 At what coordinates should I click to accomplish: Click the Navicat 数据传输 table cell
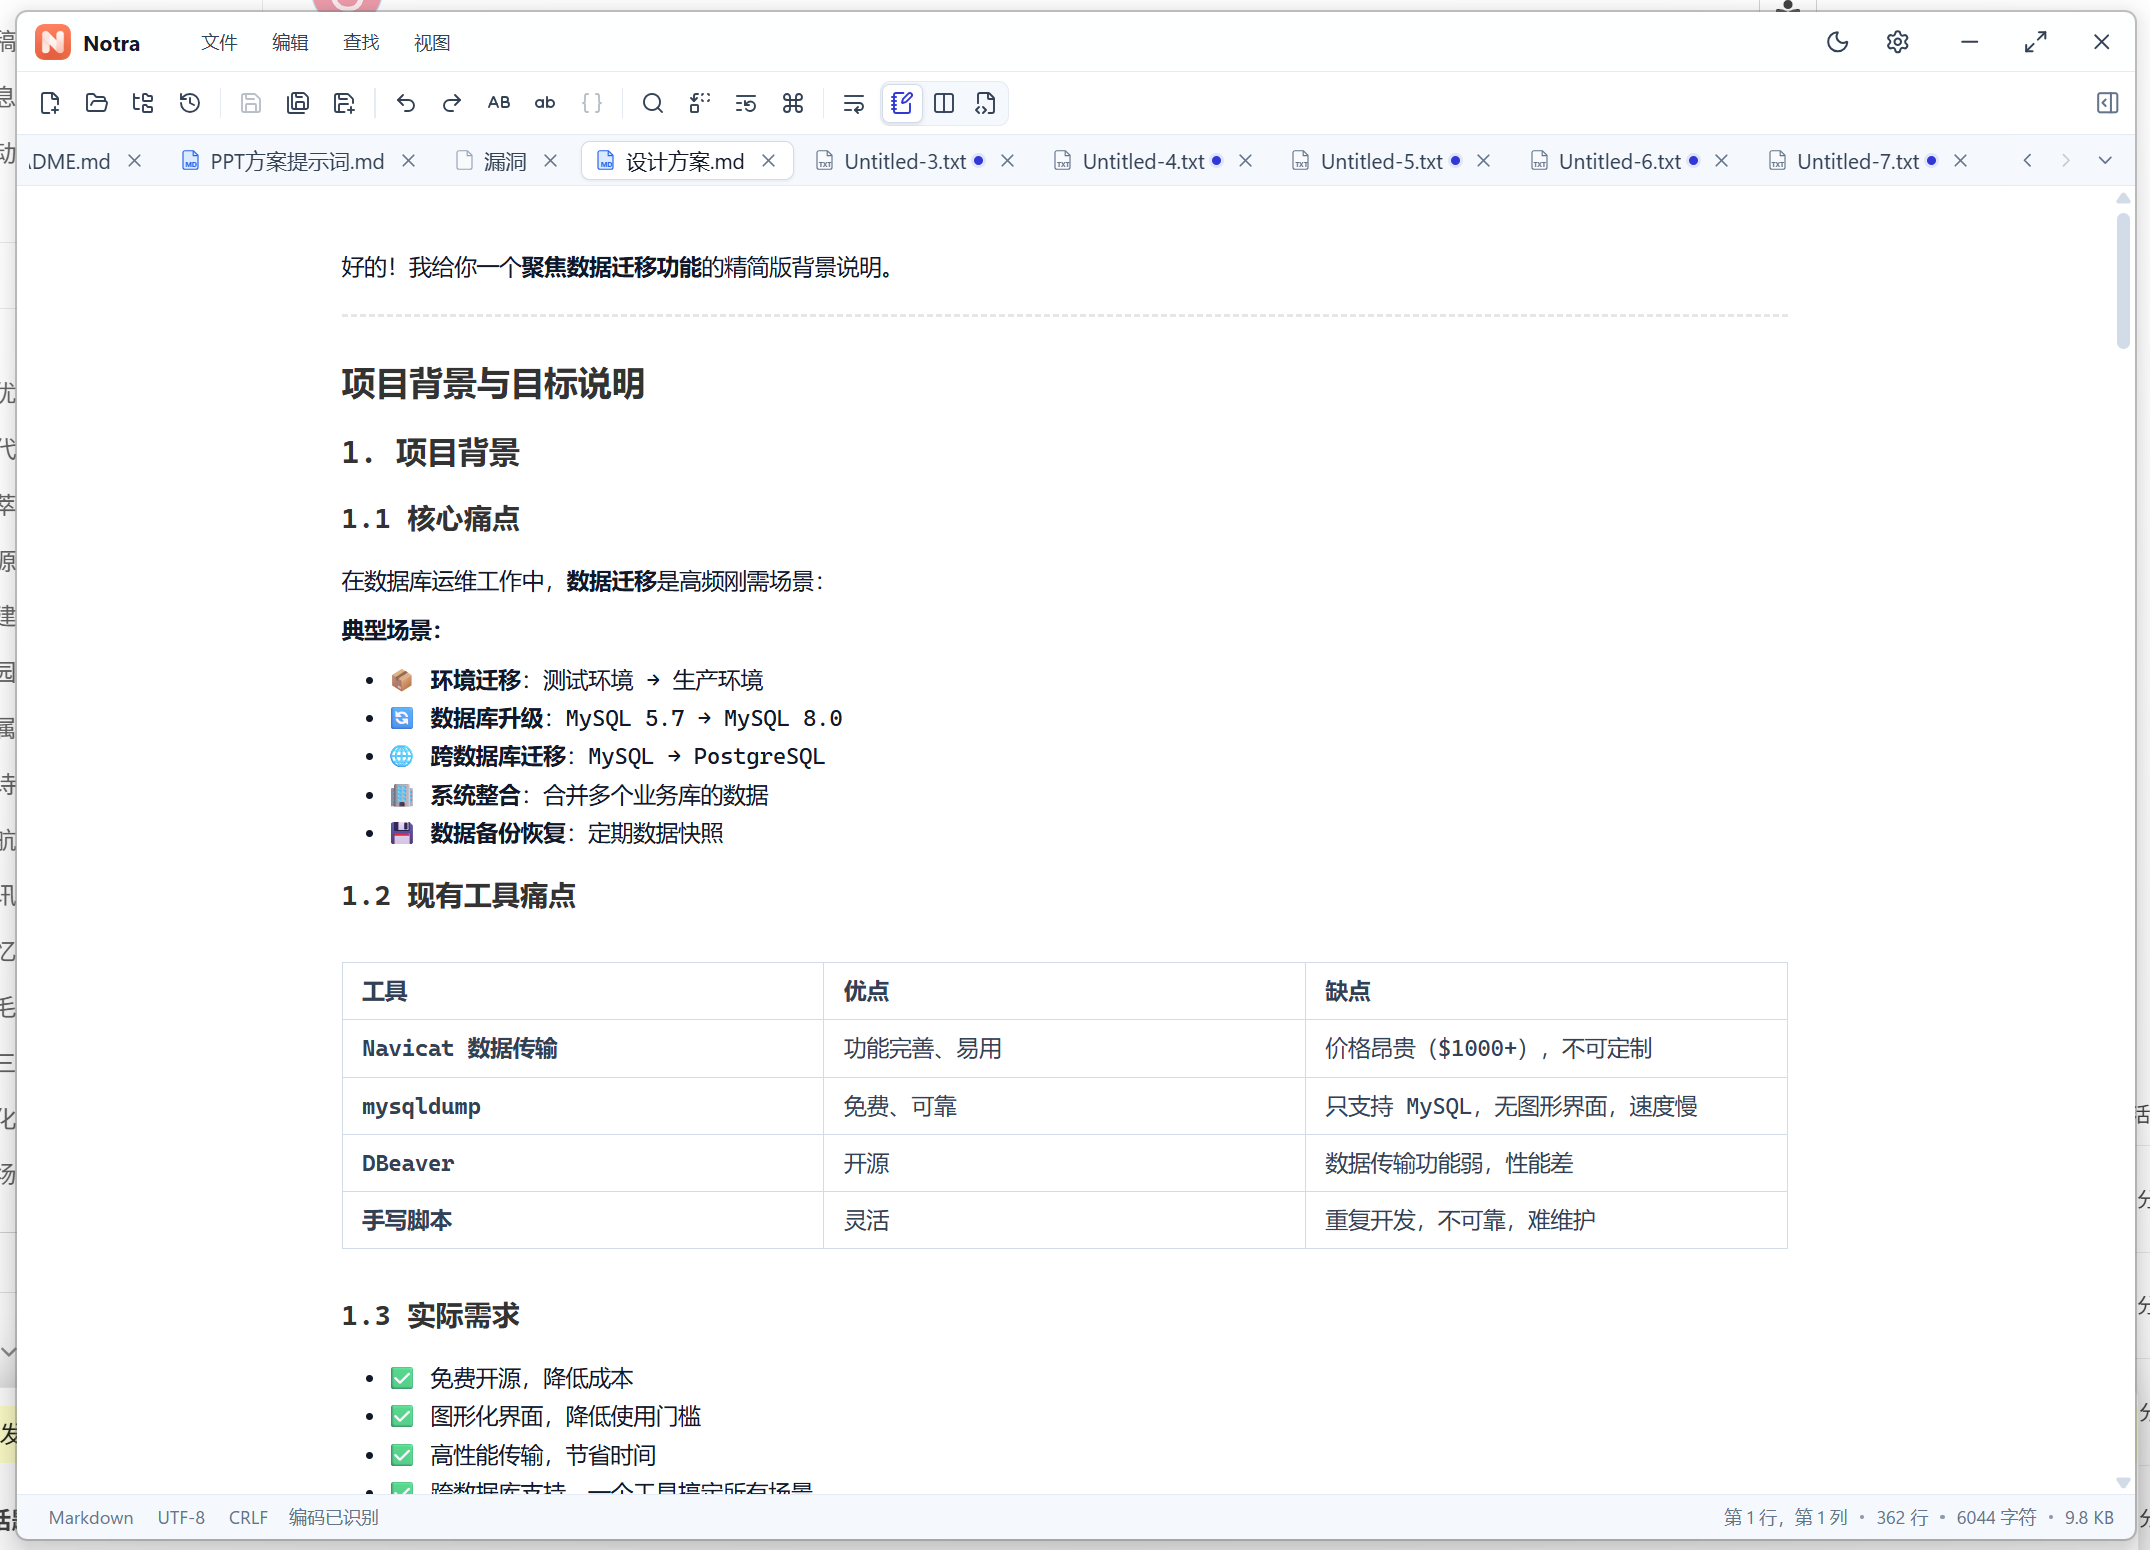583,1048
